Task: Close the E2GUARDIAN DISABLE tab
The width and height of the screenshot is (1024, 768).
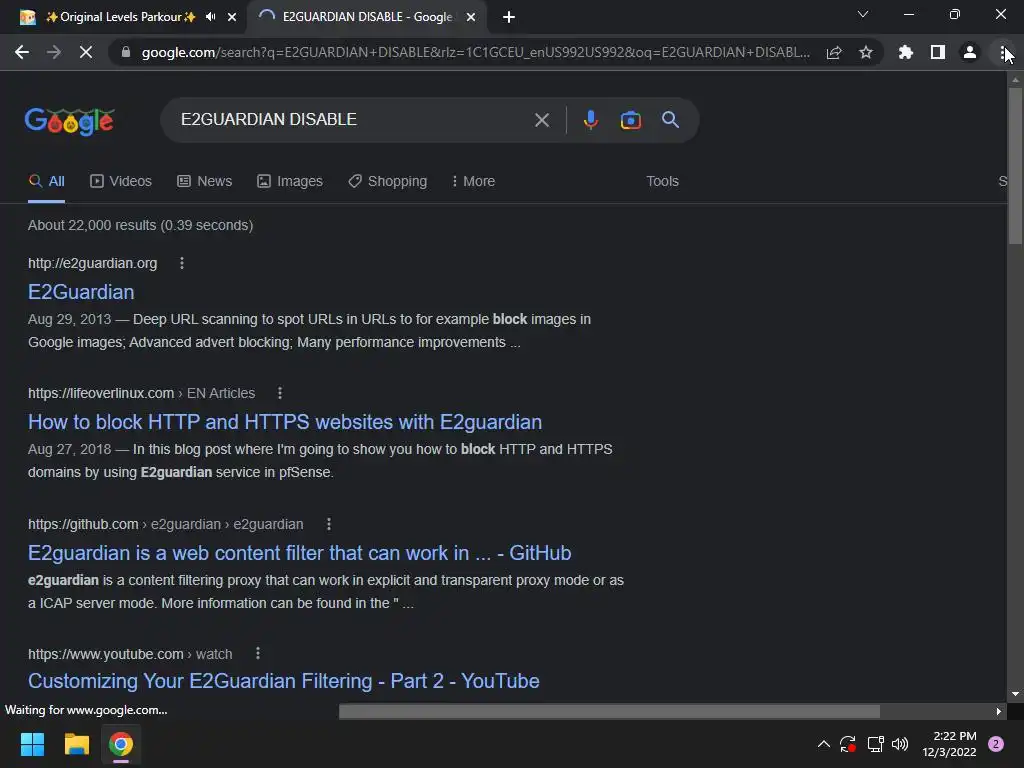Action: tap(471, 17)
